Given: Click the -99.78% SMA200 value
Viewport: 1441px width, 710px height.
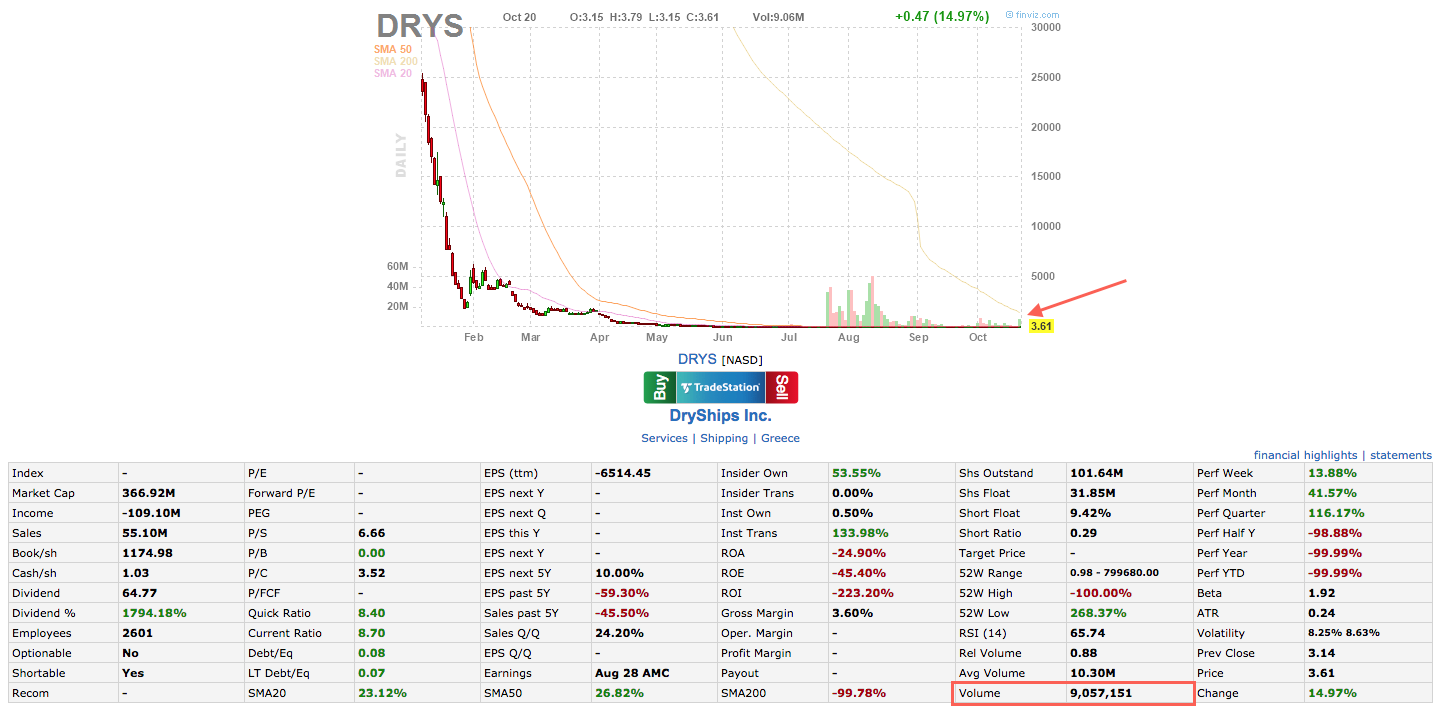Looking at the screenshot, I should pyautogui.click(x=858, y=693).
